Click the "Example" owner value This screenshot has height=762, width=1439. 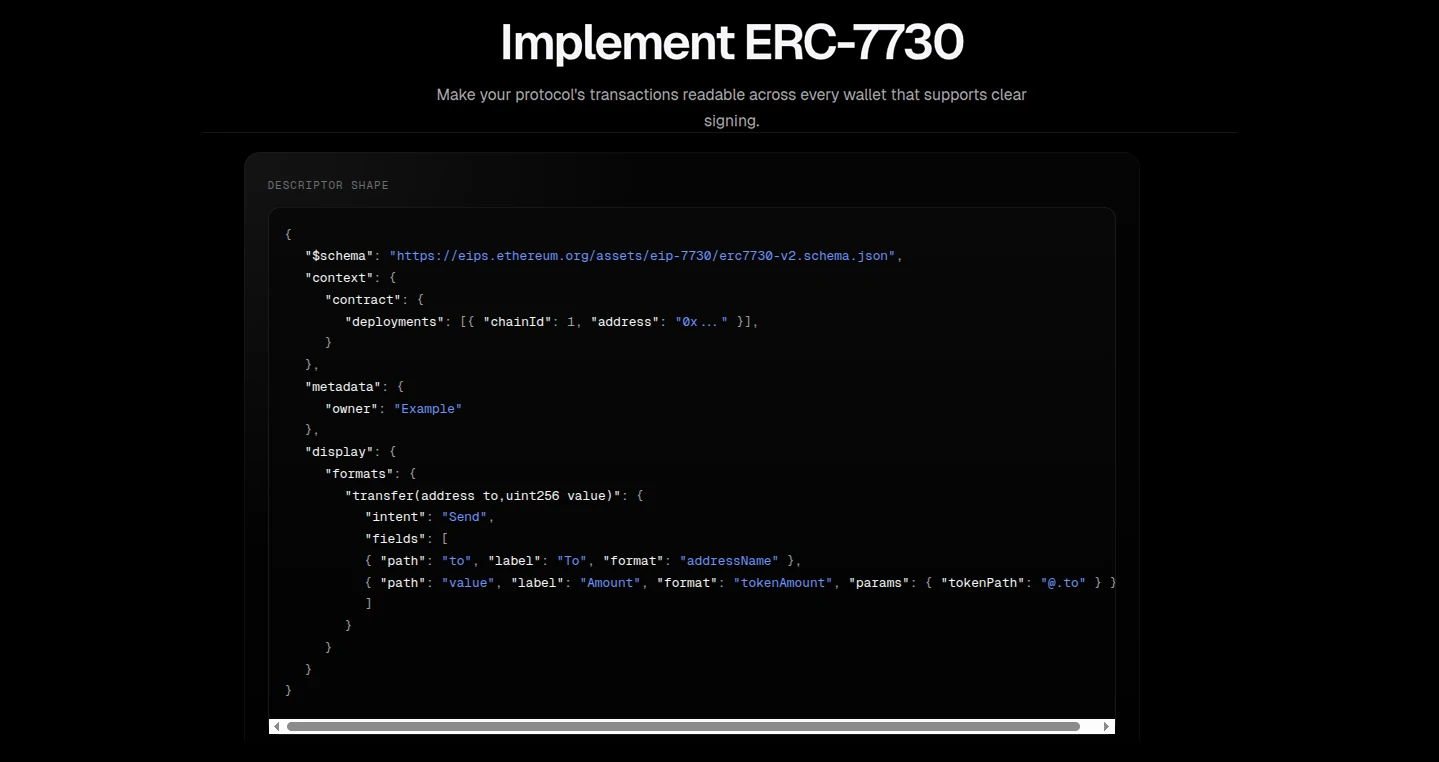428,408
